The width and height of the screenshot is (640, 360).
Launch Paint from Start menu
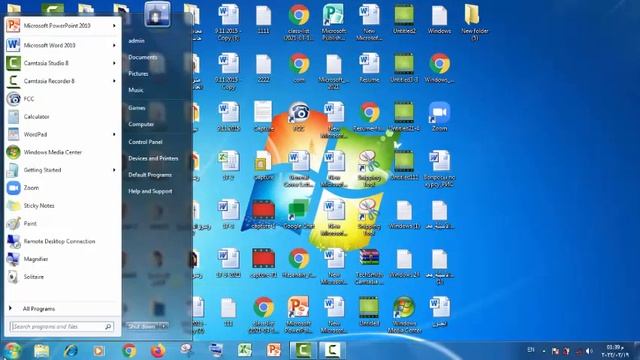(x=63, y=223)
